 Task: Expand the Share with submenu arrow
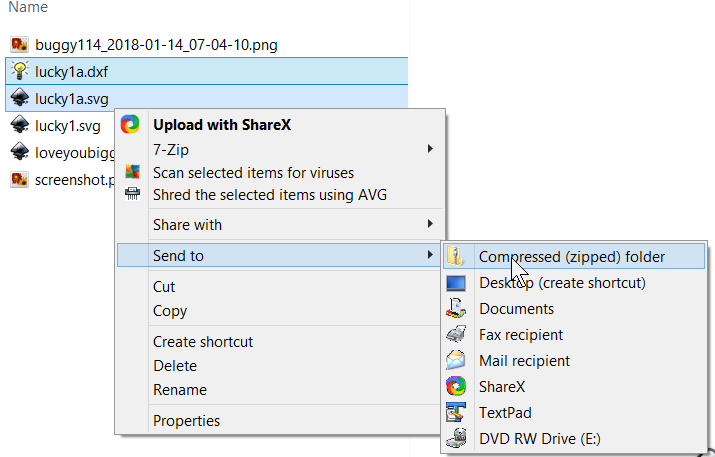(x=430, y=224)
